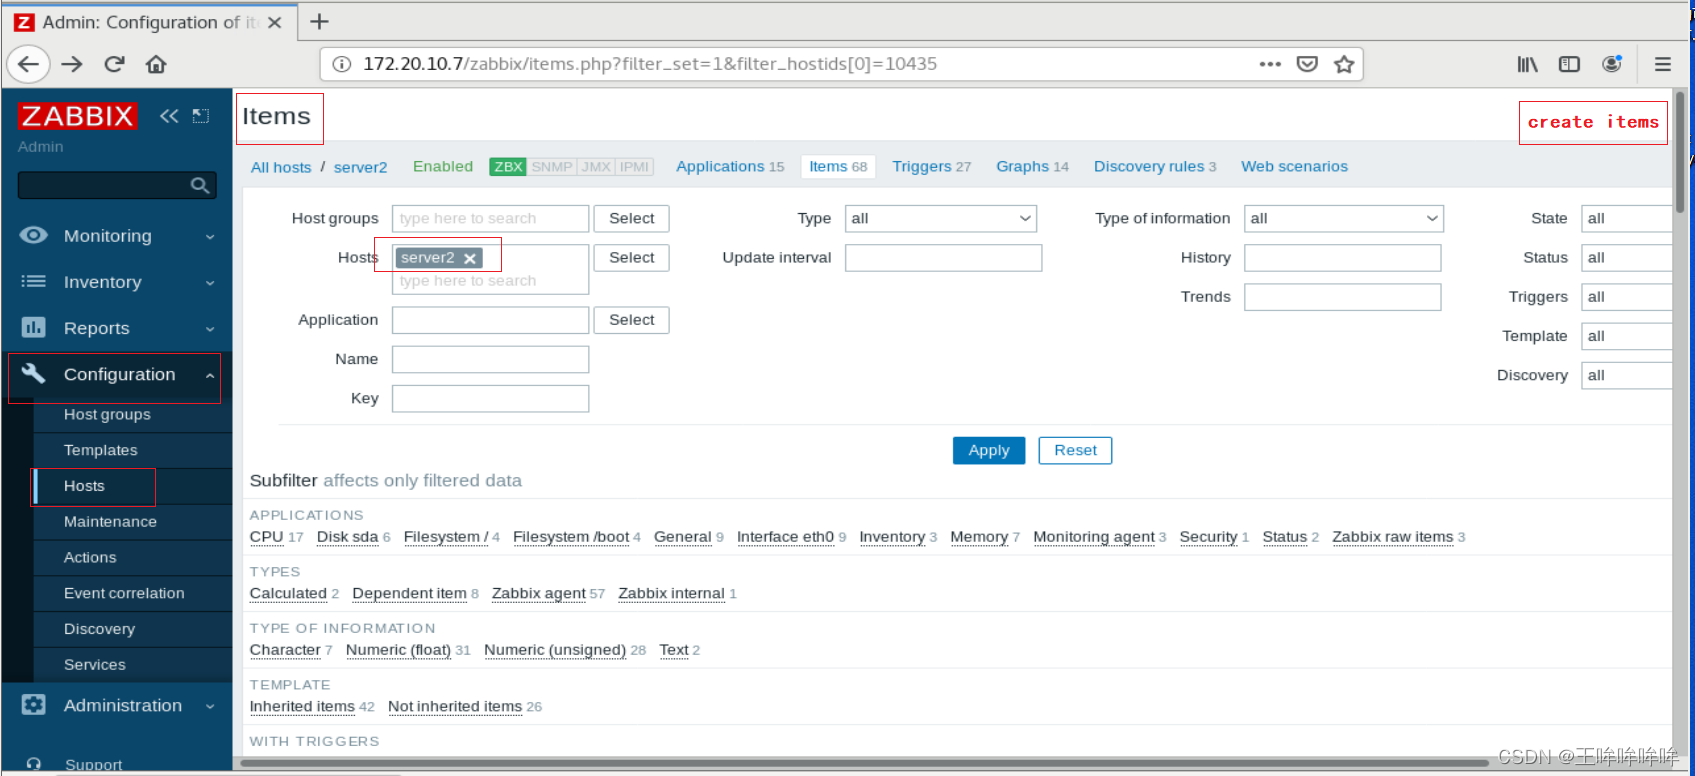This screenshot has width=1695, height=776.
Task: Click the sidebar search magnifier icon
Action: click(200, 185)
